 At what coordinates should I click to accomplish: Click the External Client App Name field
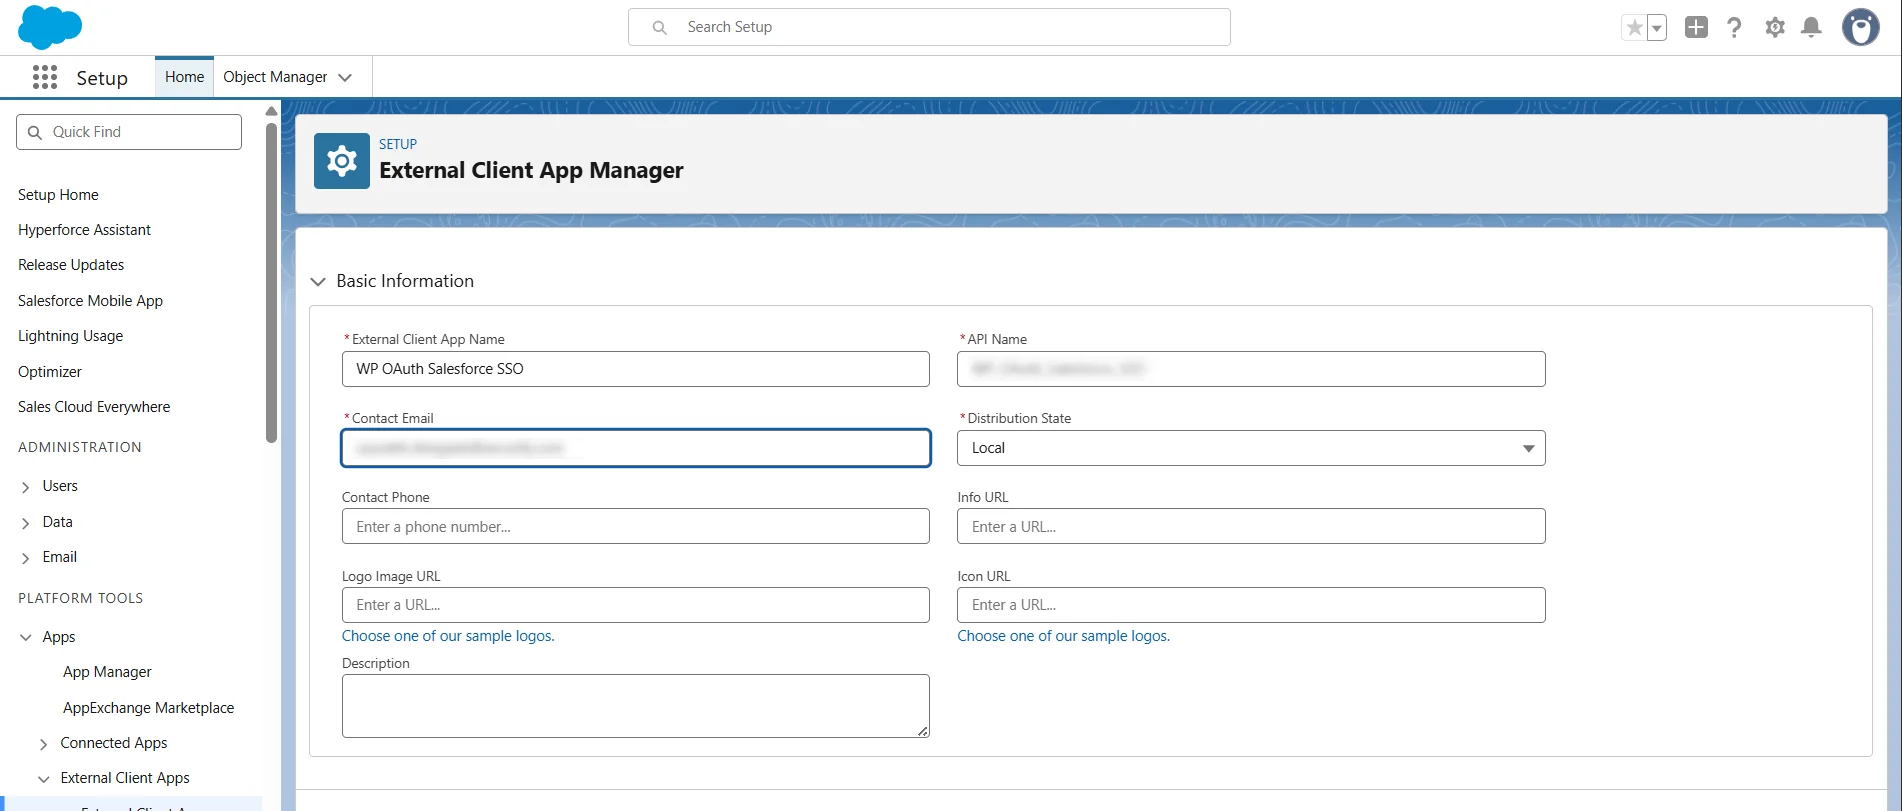point(635,369)
